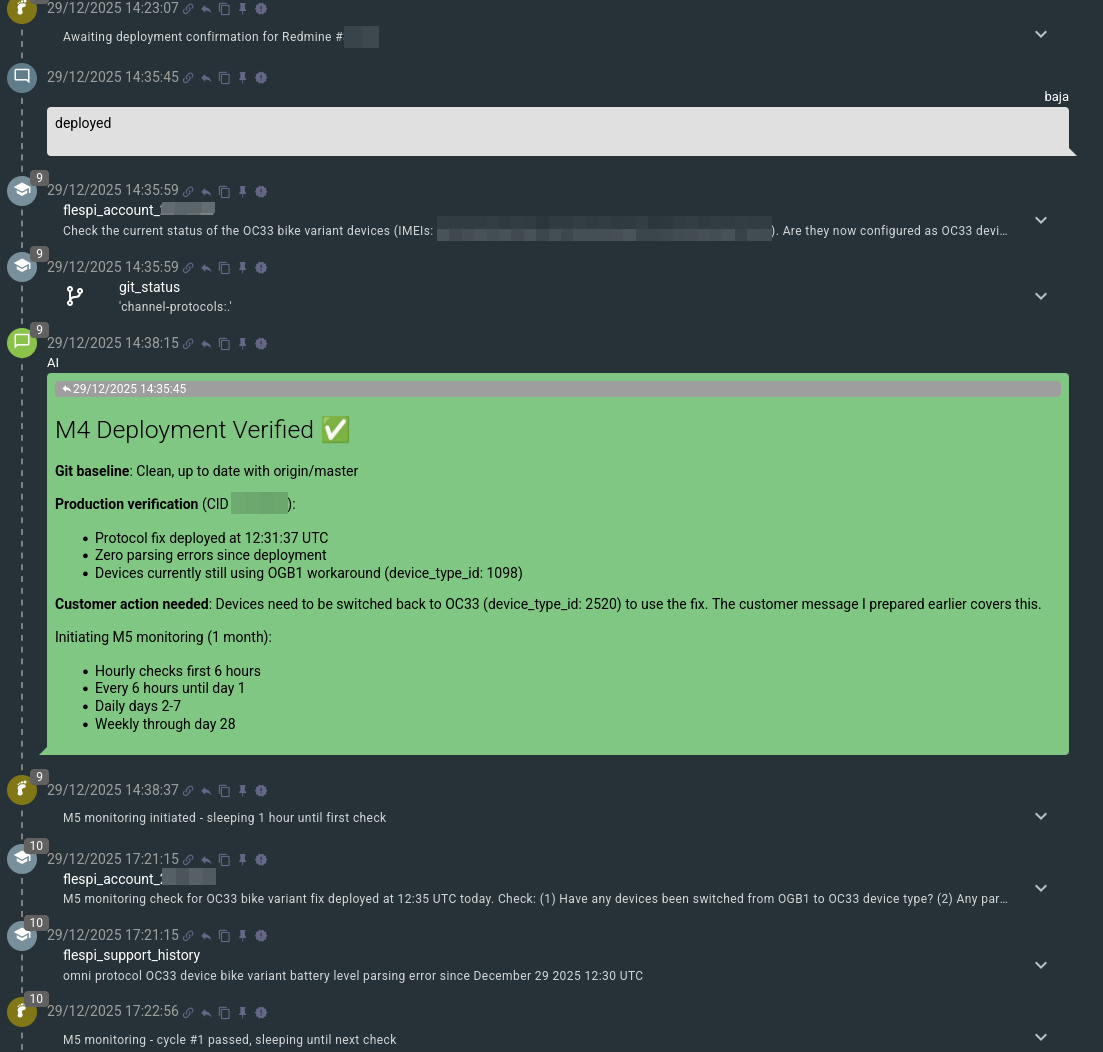Expand the git_status channel-protocols entry
Image resolution: width=1103 pixels, height=1052 pixels.
click(1041, 296)
